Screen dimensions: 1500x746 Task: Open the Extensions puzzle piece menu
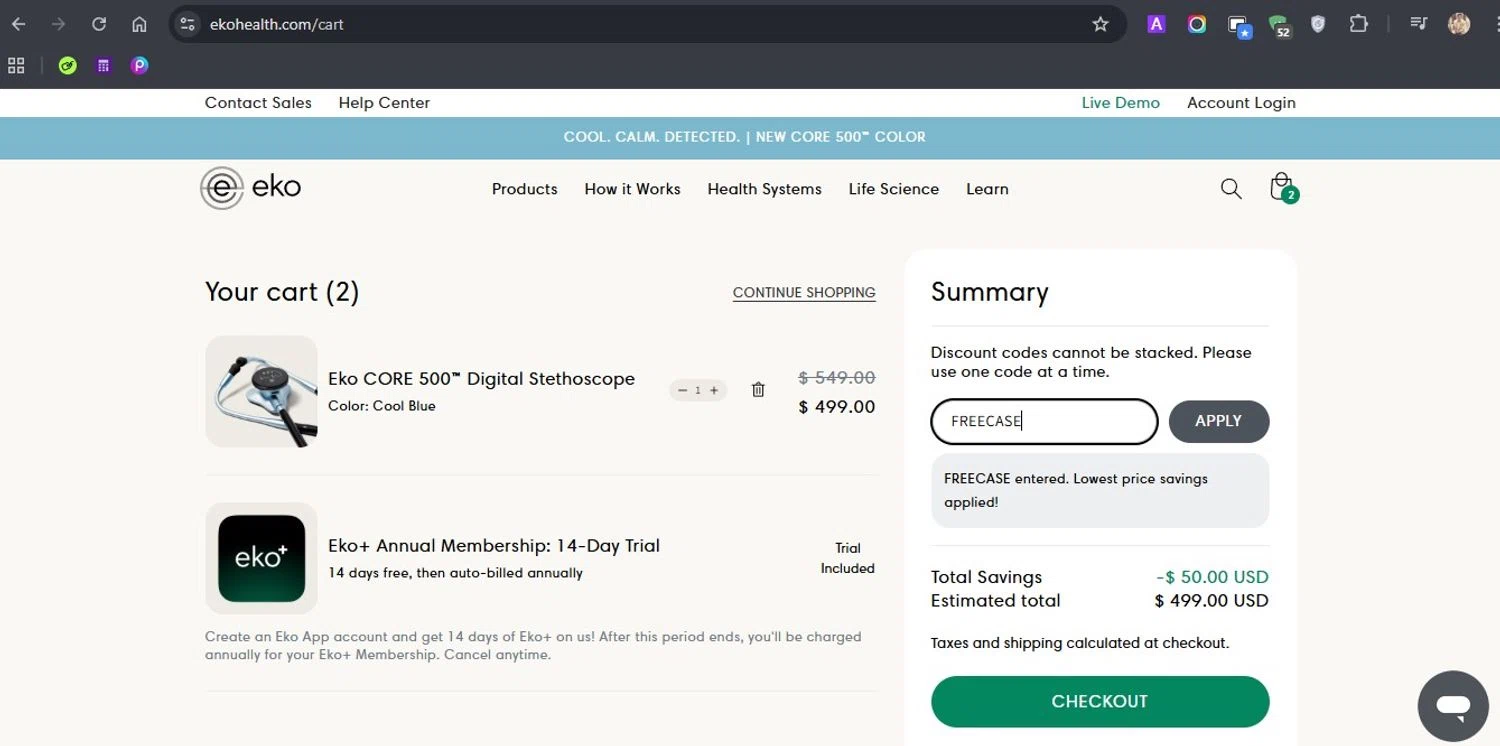pyautogui.click(x=1358, y=24)
